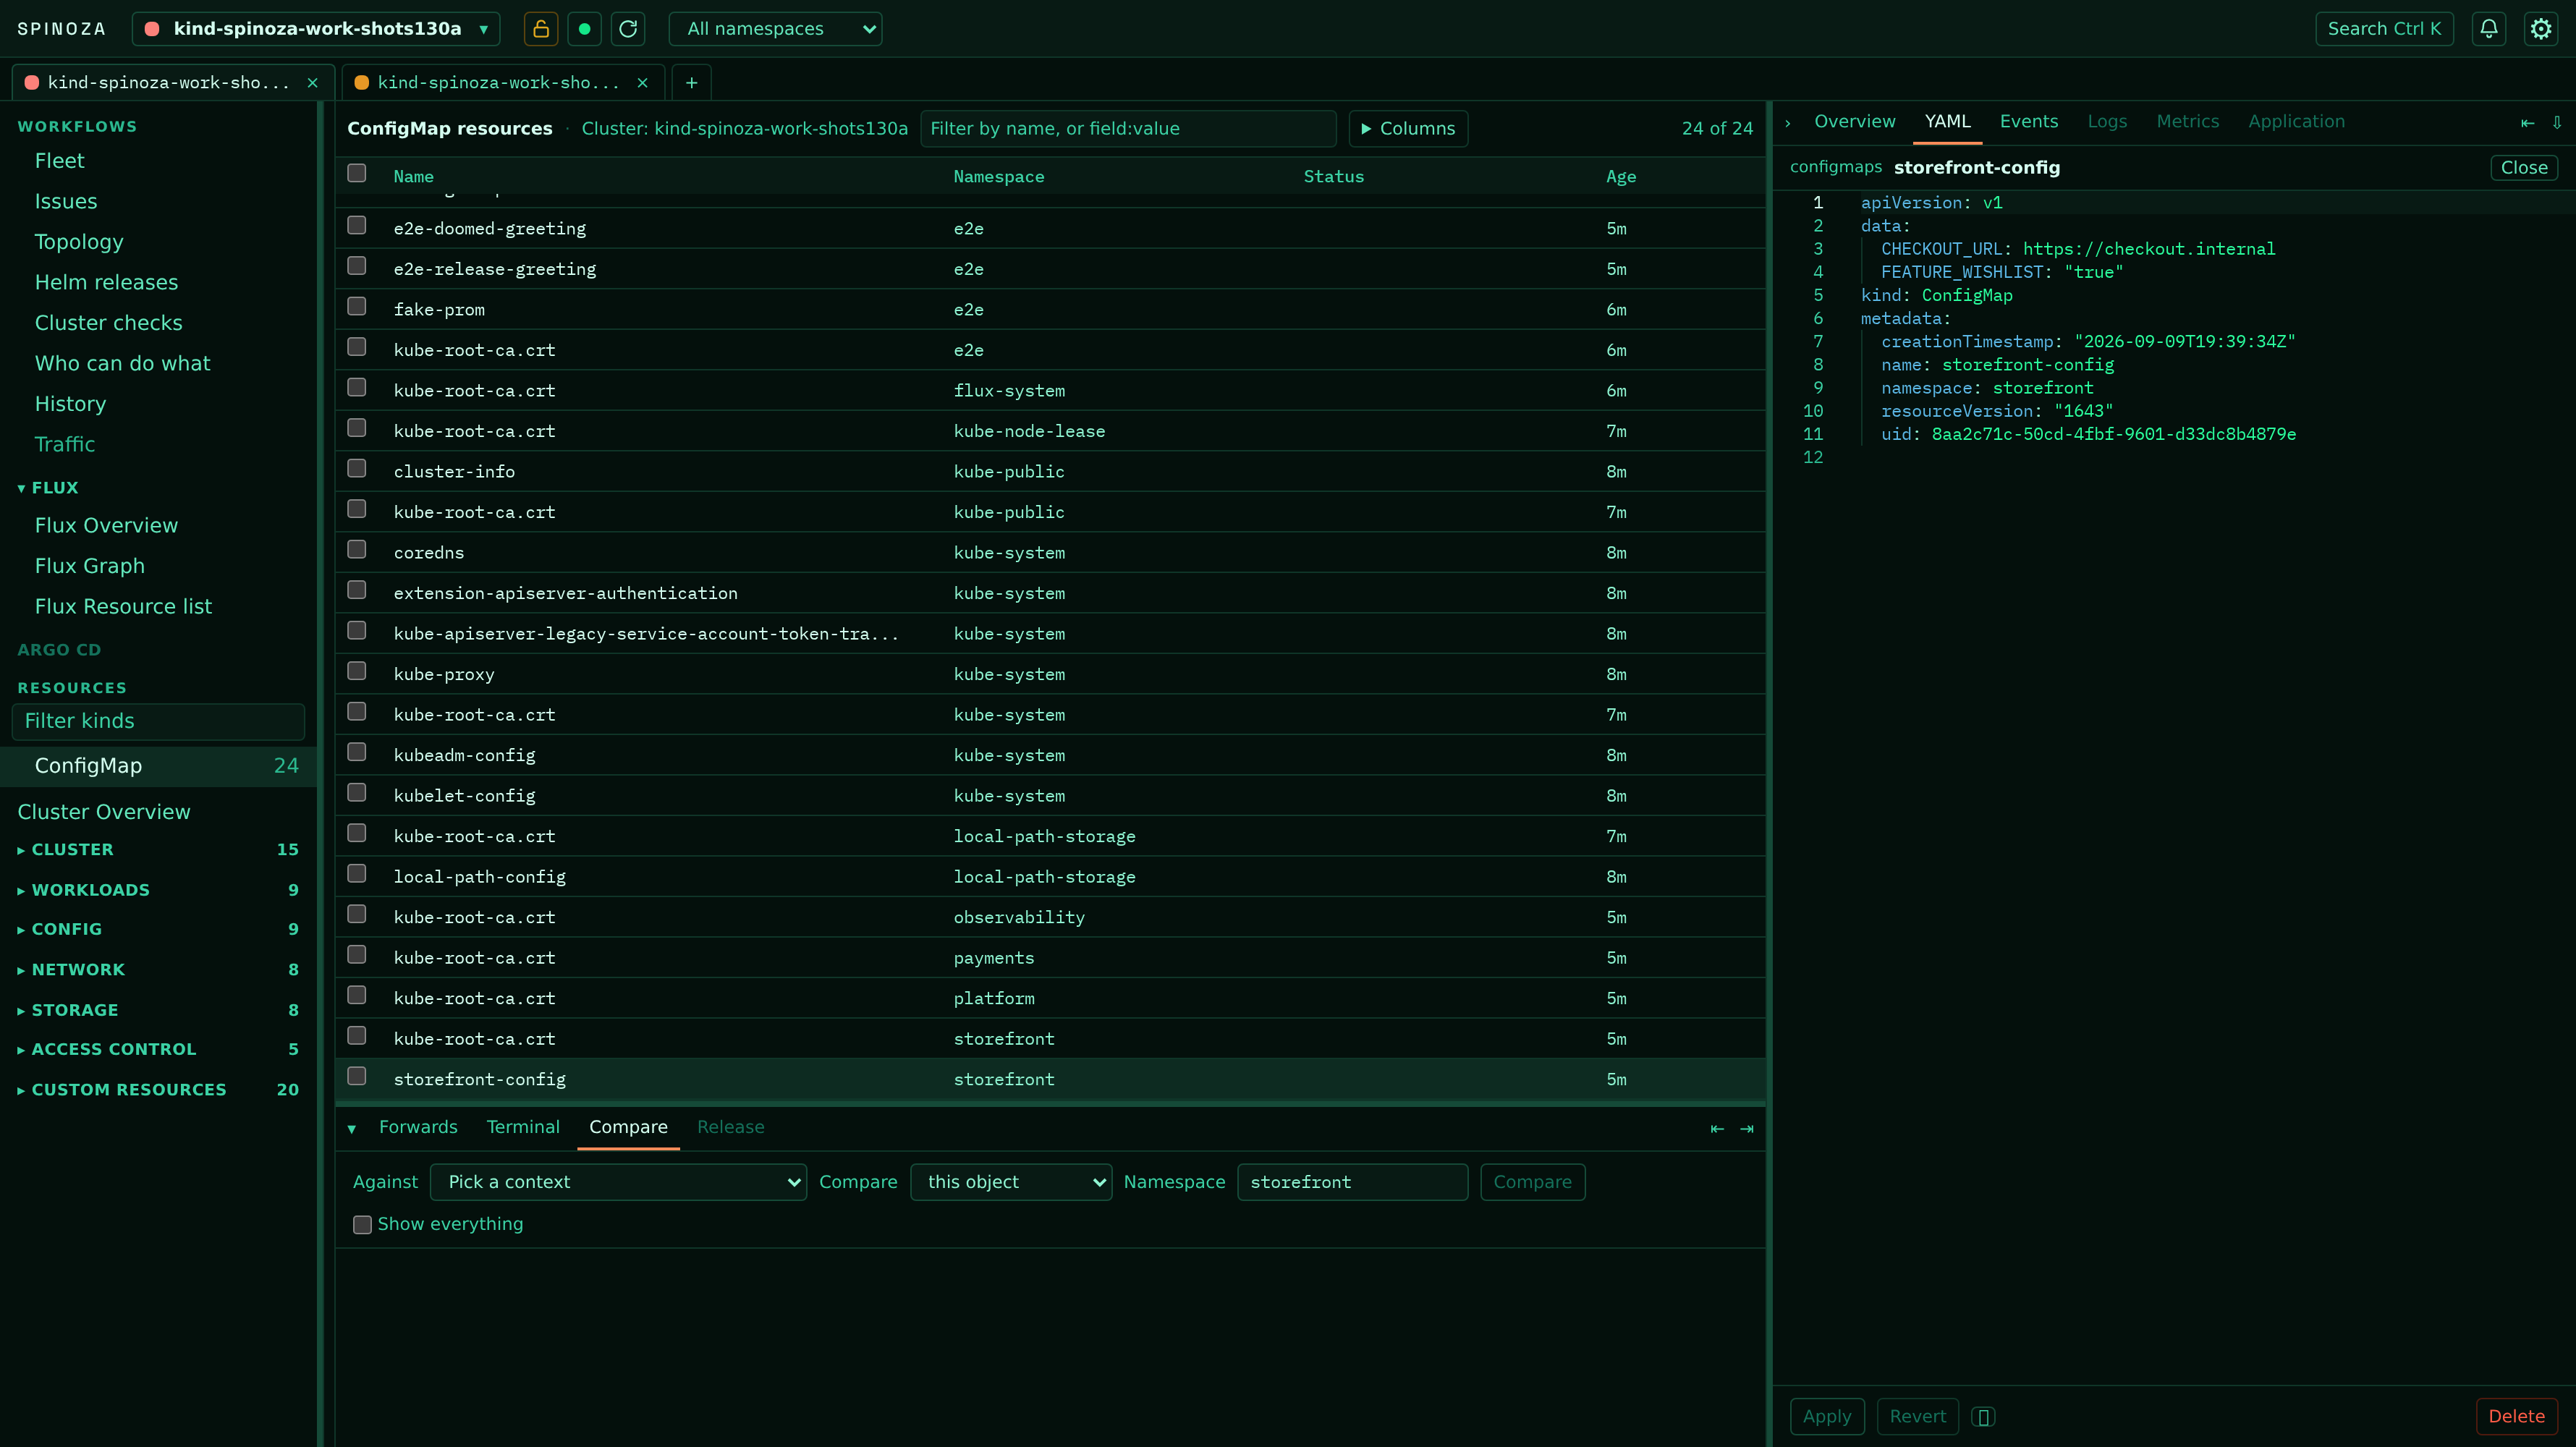Collapse the detail panel with the chevron icon
The width and height of the screenshot is (2576, 1447).
click(x=1788, y=122)
